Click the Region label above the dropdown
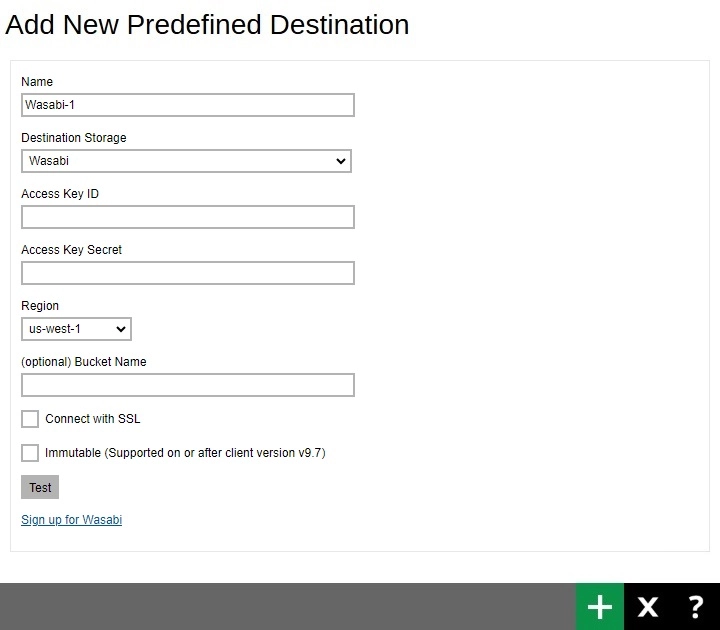720x630 pixels. coord(40,306)
